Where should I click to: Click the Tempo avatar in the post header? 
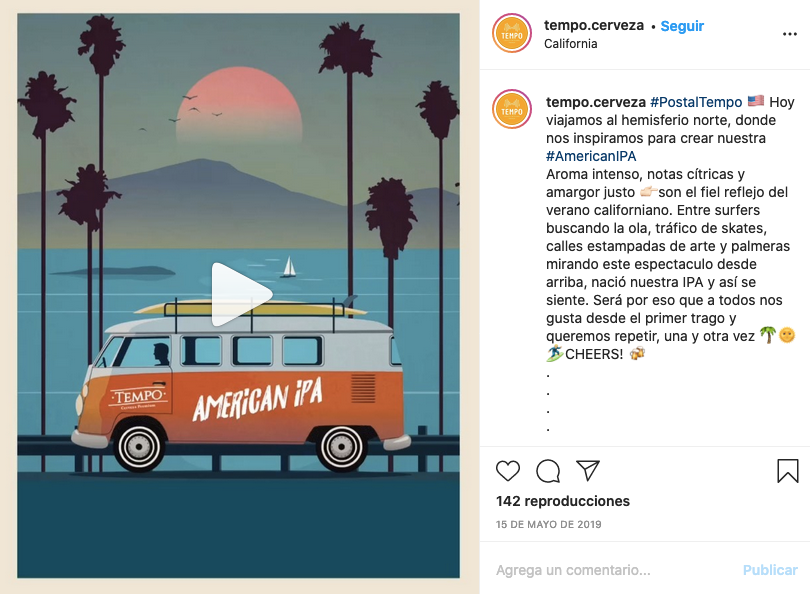(512, 34)
